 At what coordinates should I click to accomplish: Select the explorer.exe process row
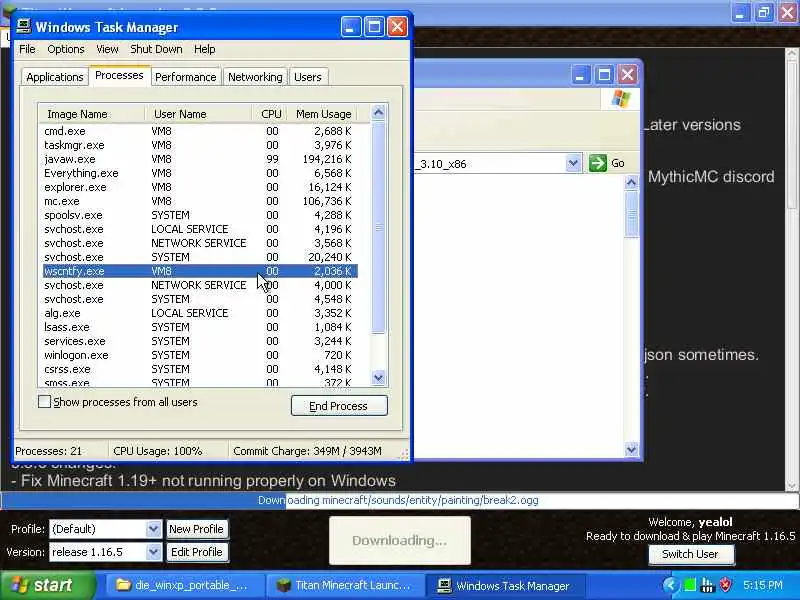(200, 187)
